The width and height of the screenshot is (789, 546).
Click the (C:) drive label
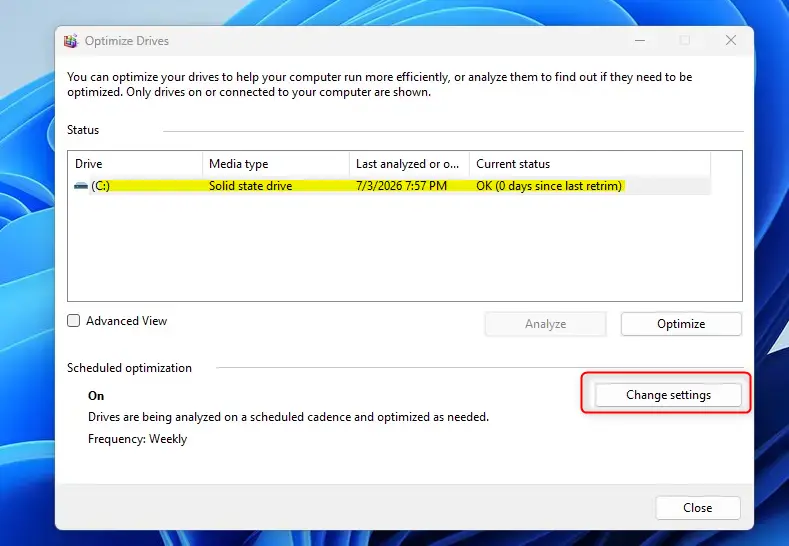click(x=101, y=186)
